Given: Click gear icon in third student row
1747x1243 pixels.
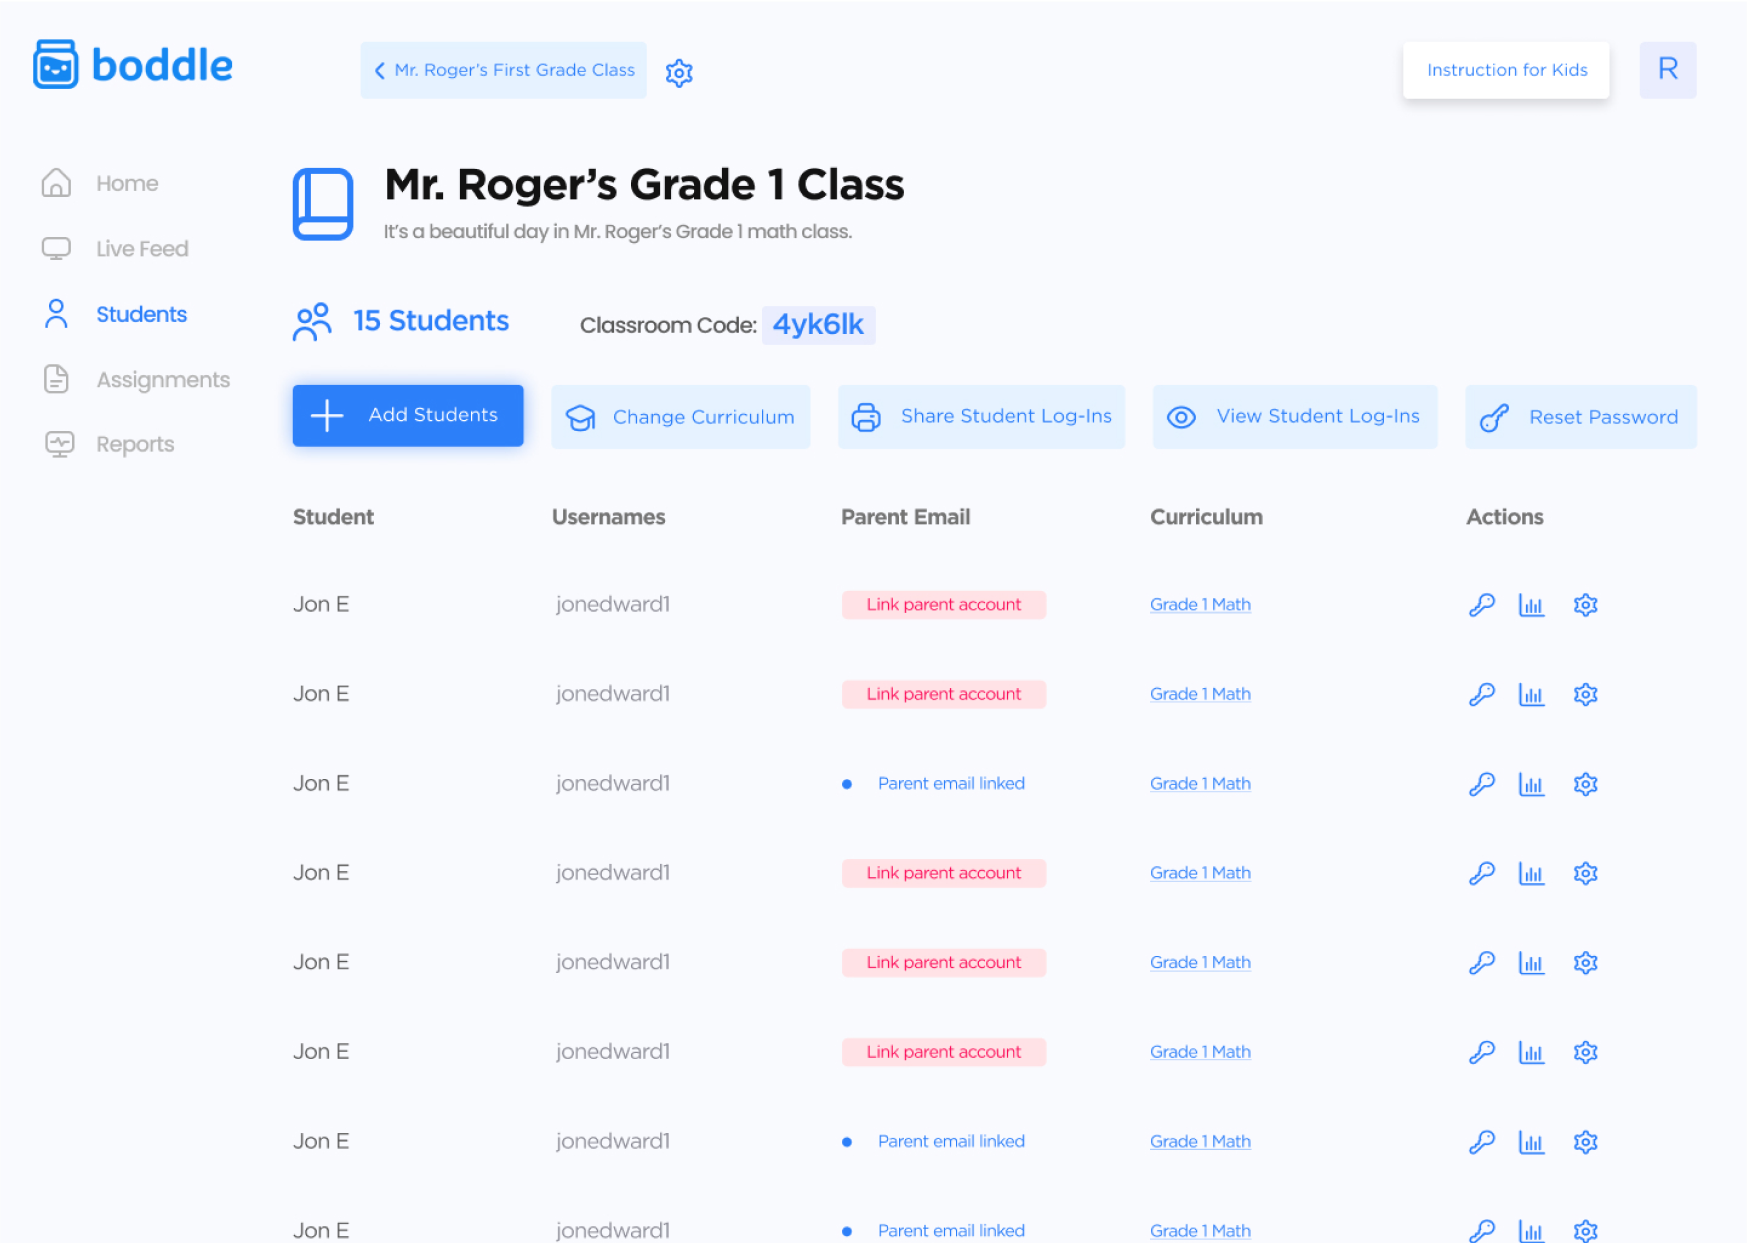Looking at the screenshot, I should point(1585,784).
